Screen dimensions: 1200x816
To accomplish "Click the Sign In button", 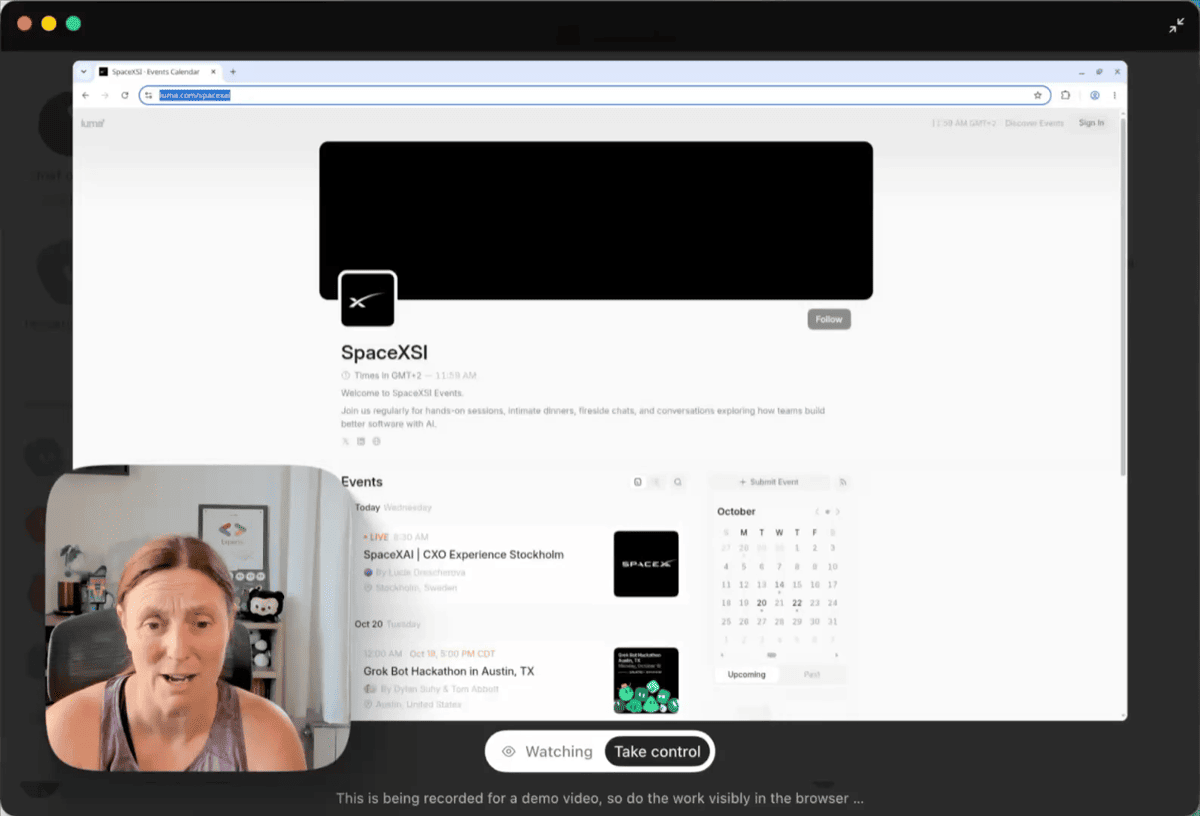I will point(1091,123).
